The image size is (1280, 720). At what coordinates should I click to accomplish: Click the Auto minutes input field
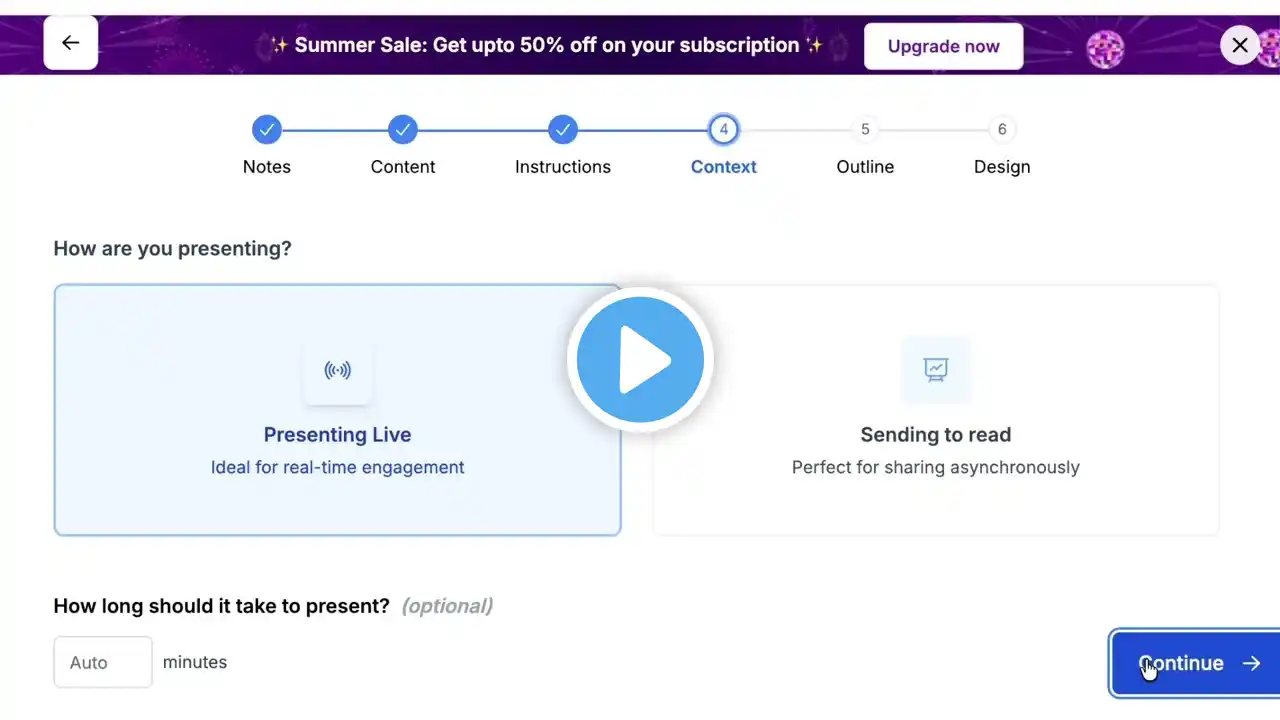click(x=103, y=662)
